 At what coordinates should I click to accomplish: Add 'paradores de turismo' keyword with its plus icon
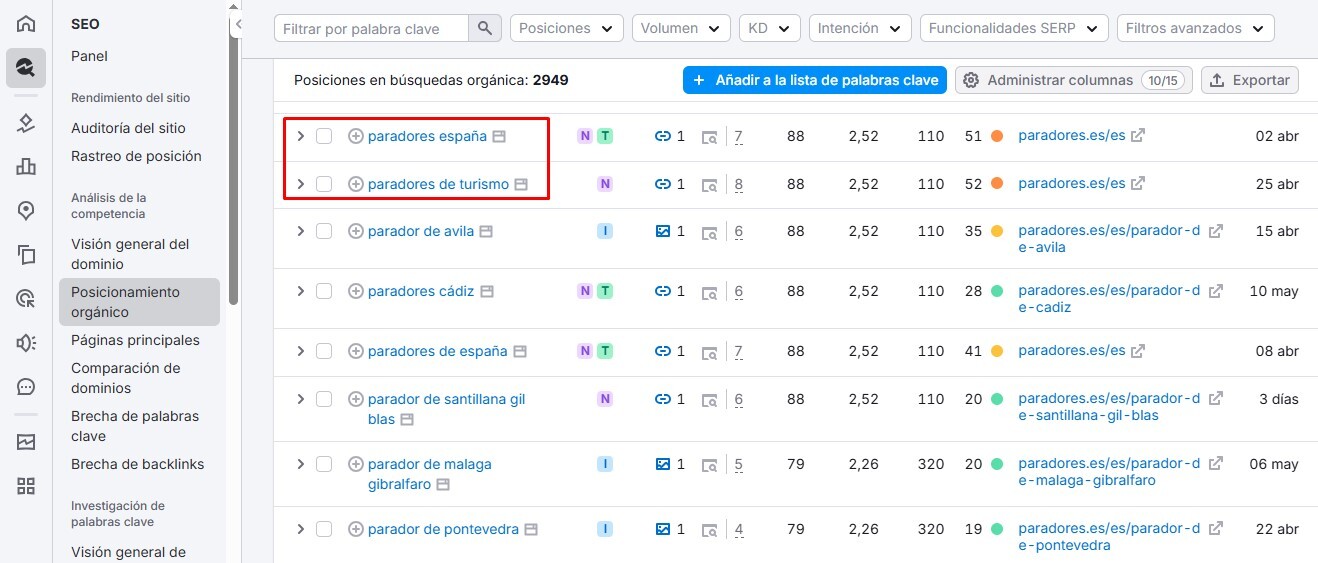click(x=355, y=184)
